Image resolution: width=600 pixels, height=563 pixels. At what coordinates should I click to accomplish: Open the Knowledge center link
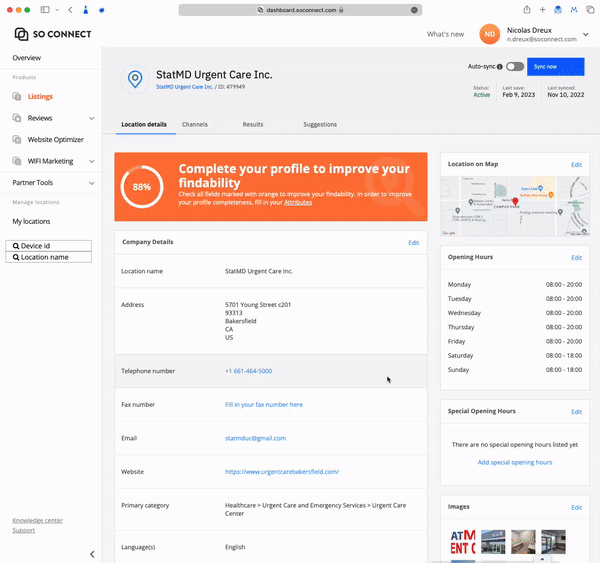pyautogui.click(x=38, y=521)
